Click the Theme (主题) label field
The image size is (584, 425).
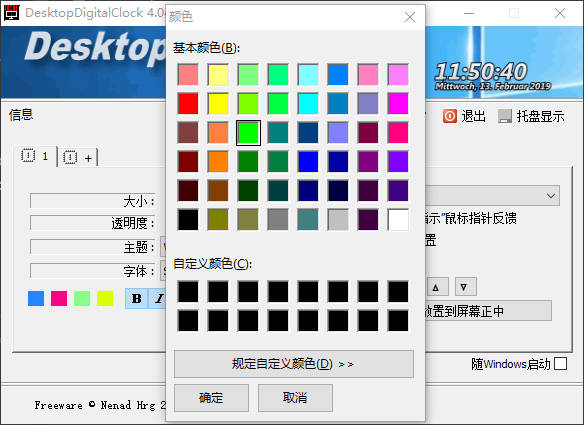(x=92, y=247)
